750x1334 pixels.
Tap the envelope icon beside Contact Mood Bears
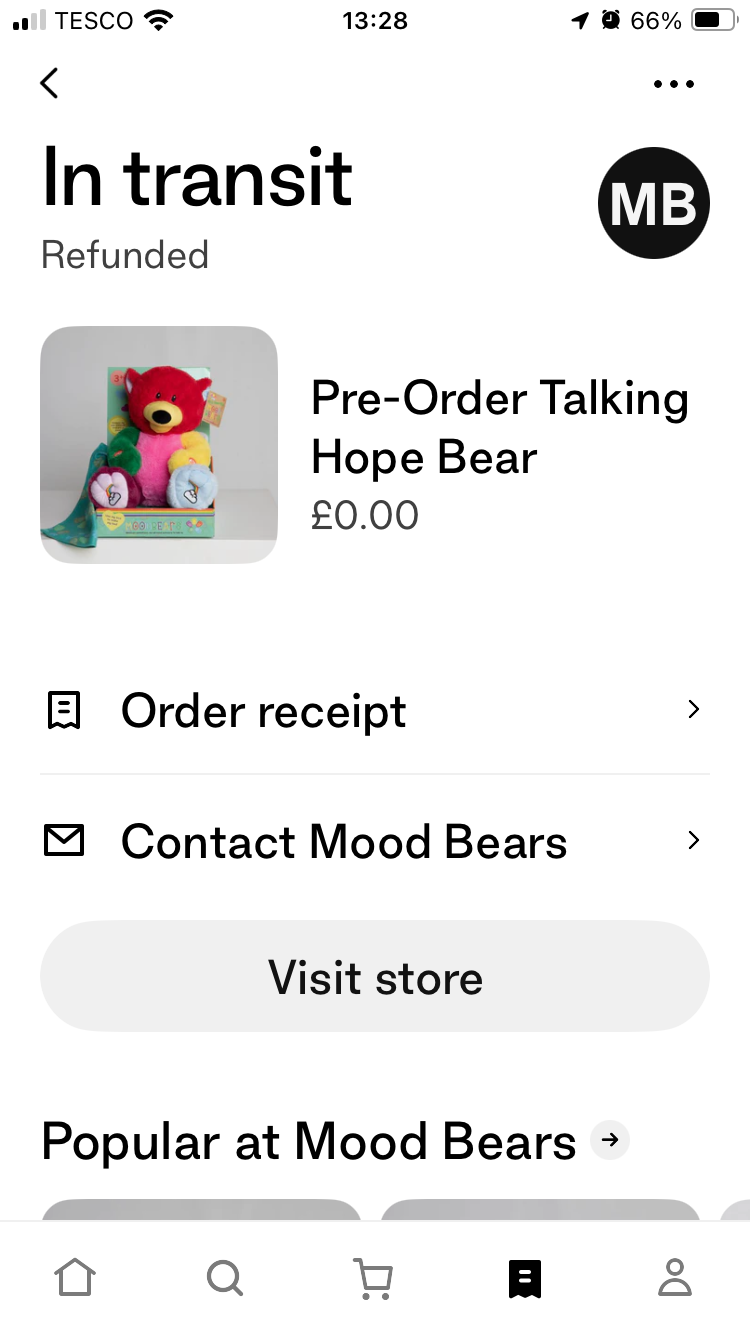[64, 841]
